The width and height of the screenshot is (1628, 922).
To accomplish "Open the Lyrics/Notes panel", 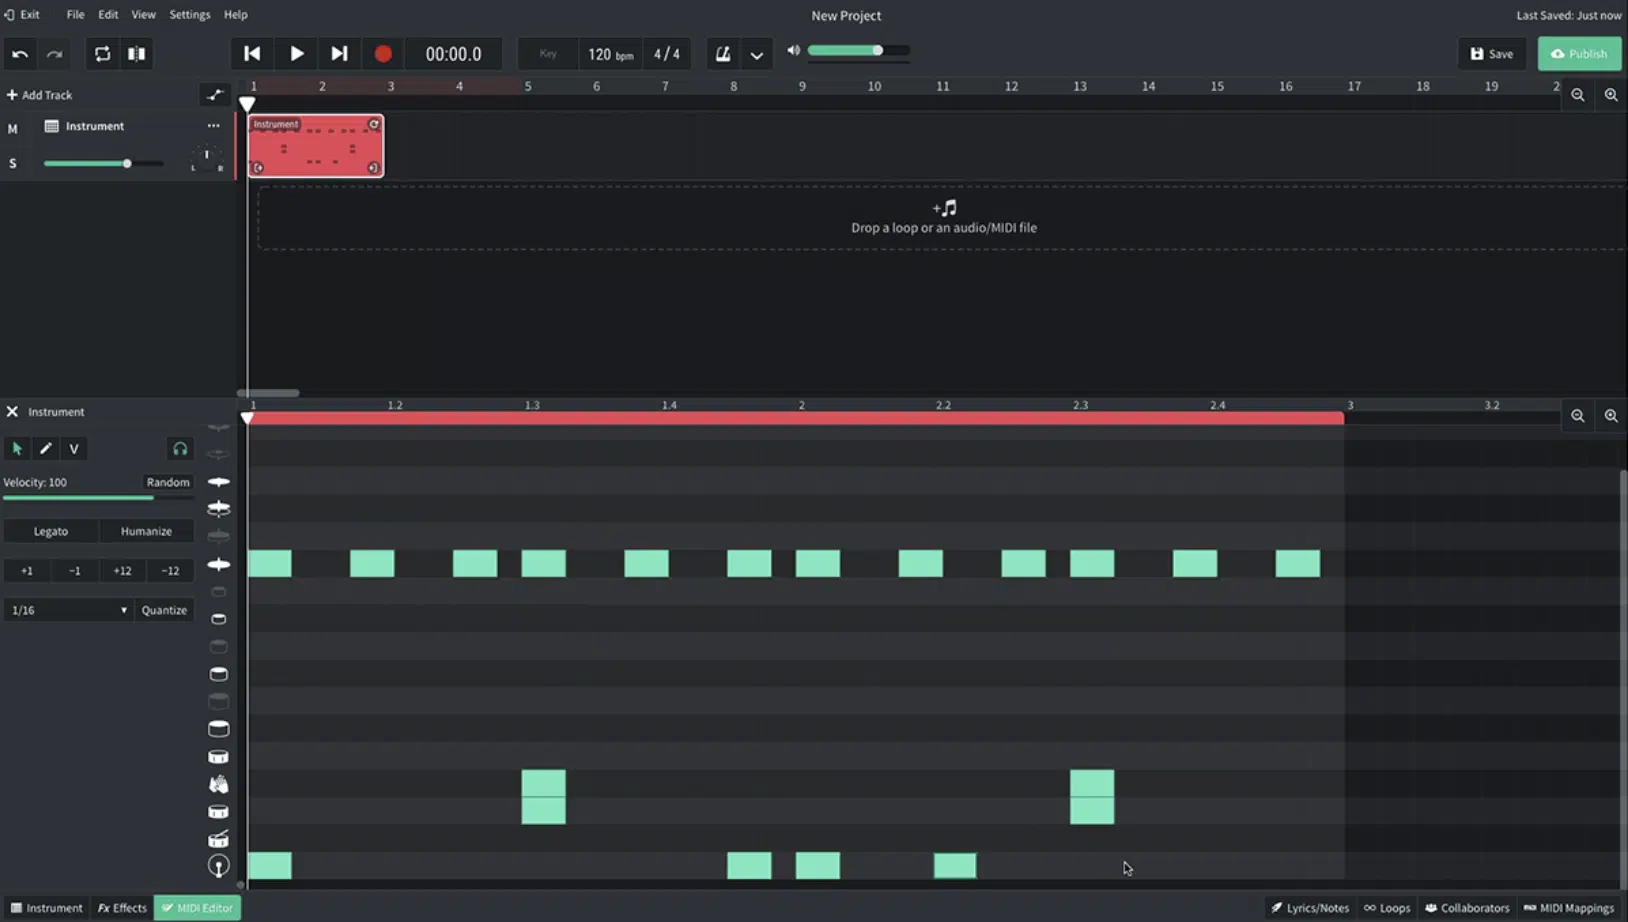I will click(x=1310, y=908).
